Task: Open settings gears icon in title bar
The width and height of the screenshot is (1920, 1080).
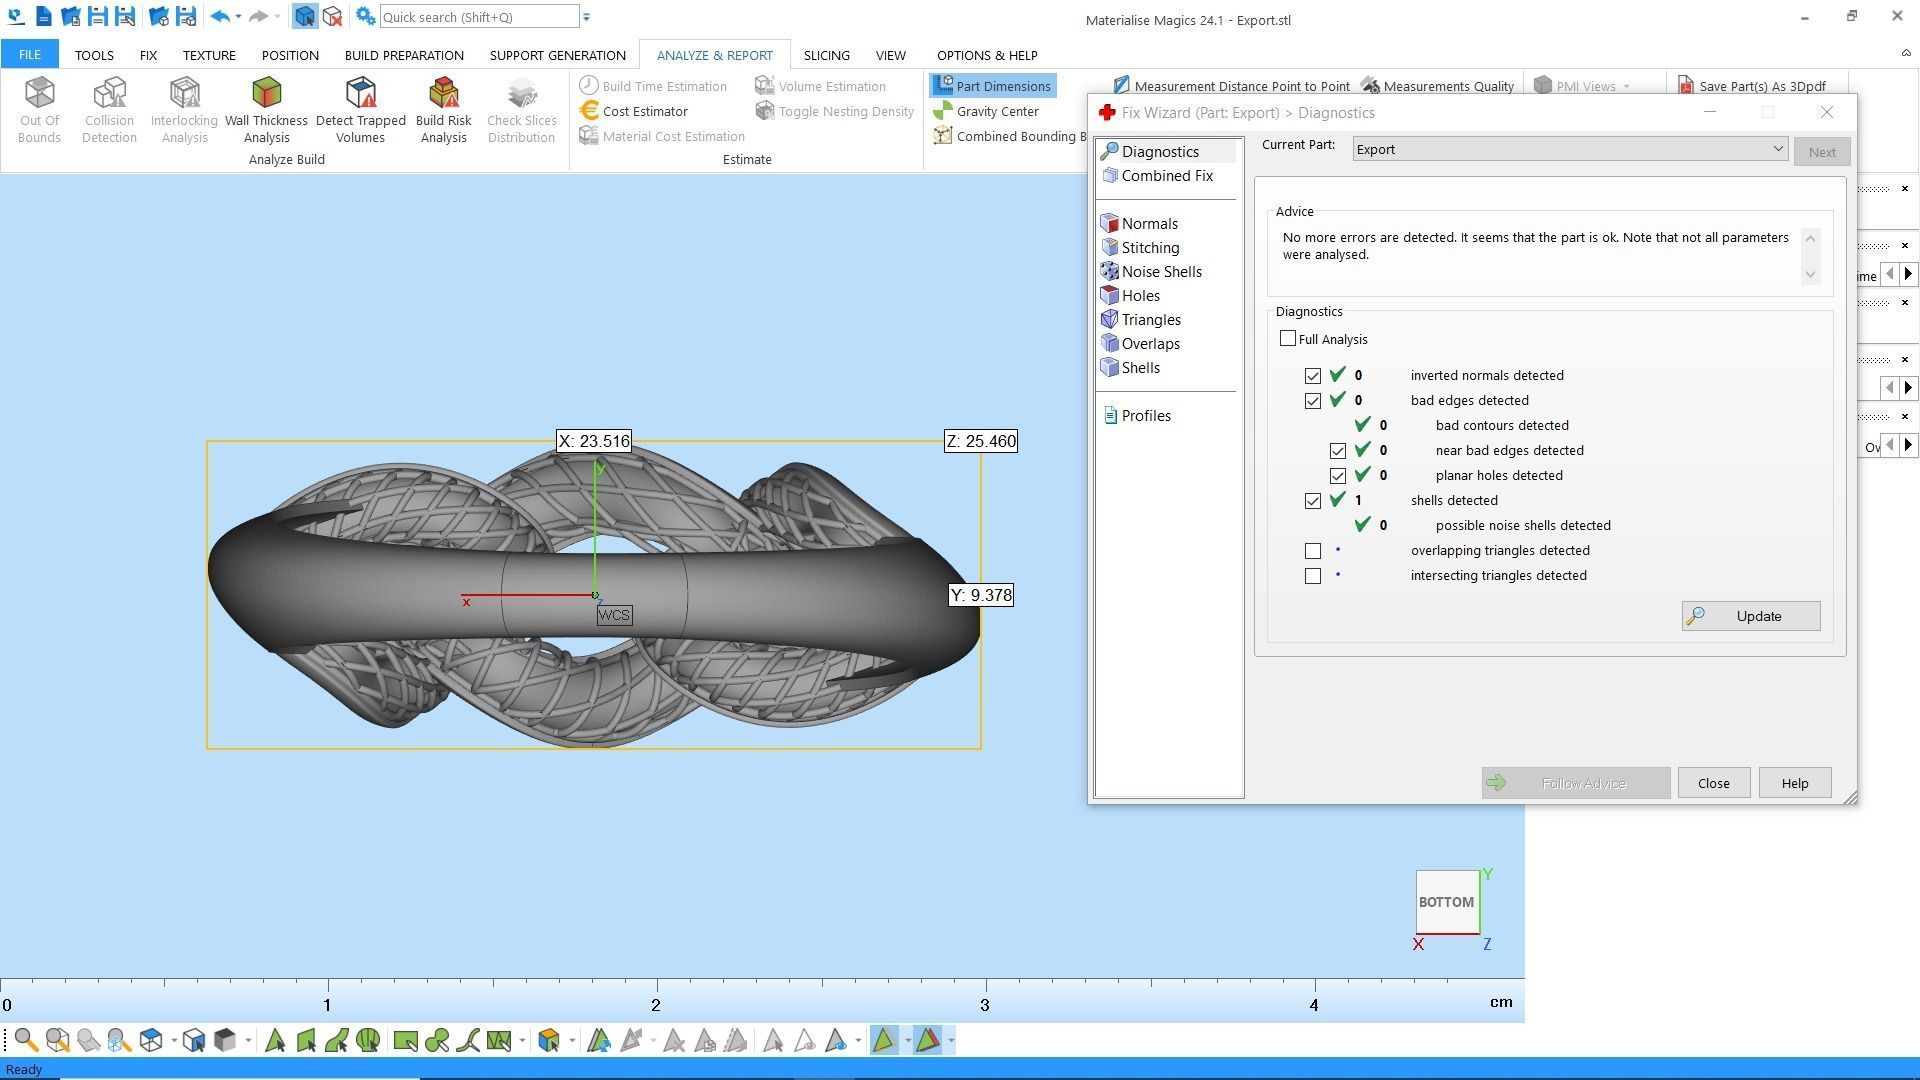Action: pos(365,17)
